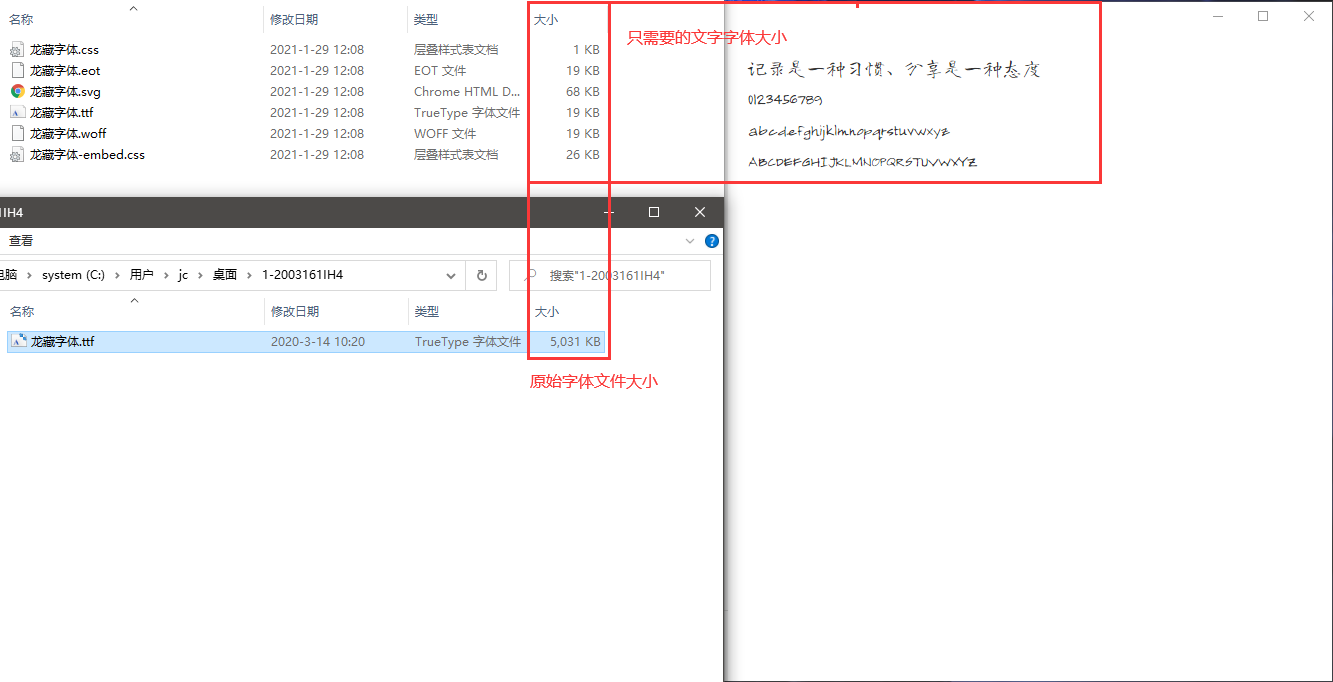The width and height of the screenshot is (1333, 682).
Task: Maximize the 1-2003161IH4 Explorer window
Action: [x=654, y=212]
